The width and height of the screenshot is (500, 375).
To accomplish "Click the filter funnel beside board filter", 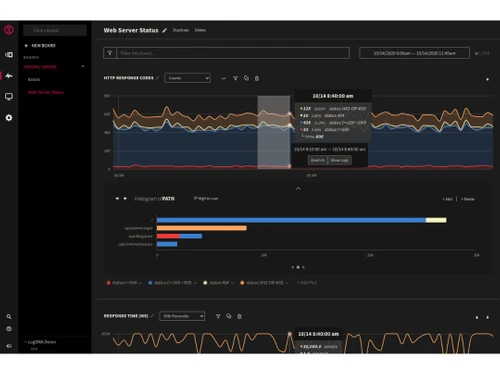I will (110, 53).
